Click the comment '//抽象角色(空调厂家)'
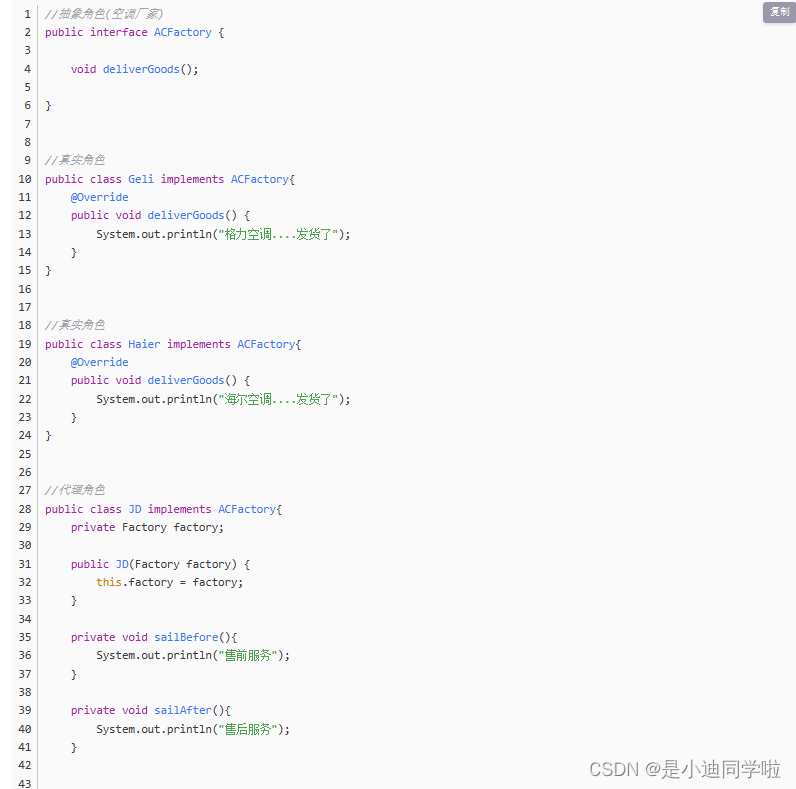 [104, 14]
